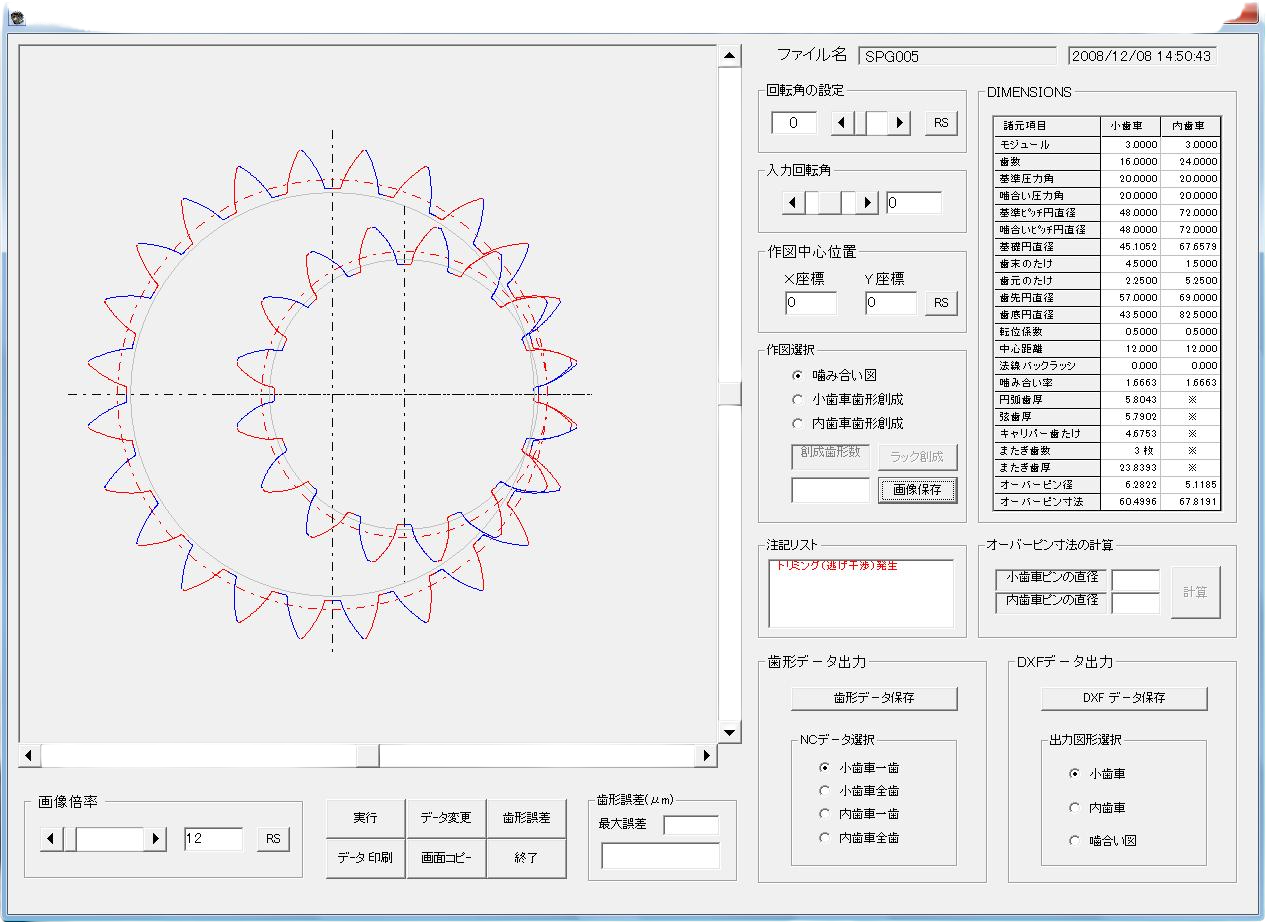Screen dimensions: 1266x922
Task: Click 歯形データ保存 button
Action: click(x=874, y=698)
